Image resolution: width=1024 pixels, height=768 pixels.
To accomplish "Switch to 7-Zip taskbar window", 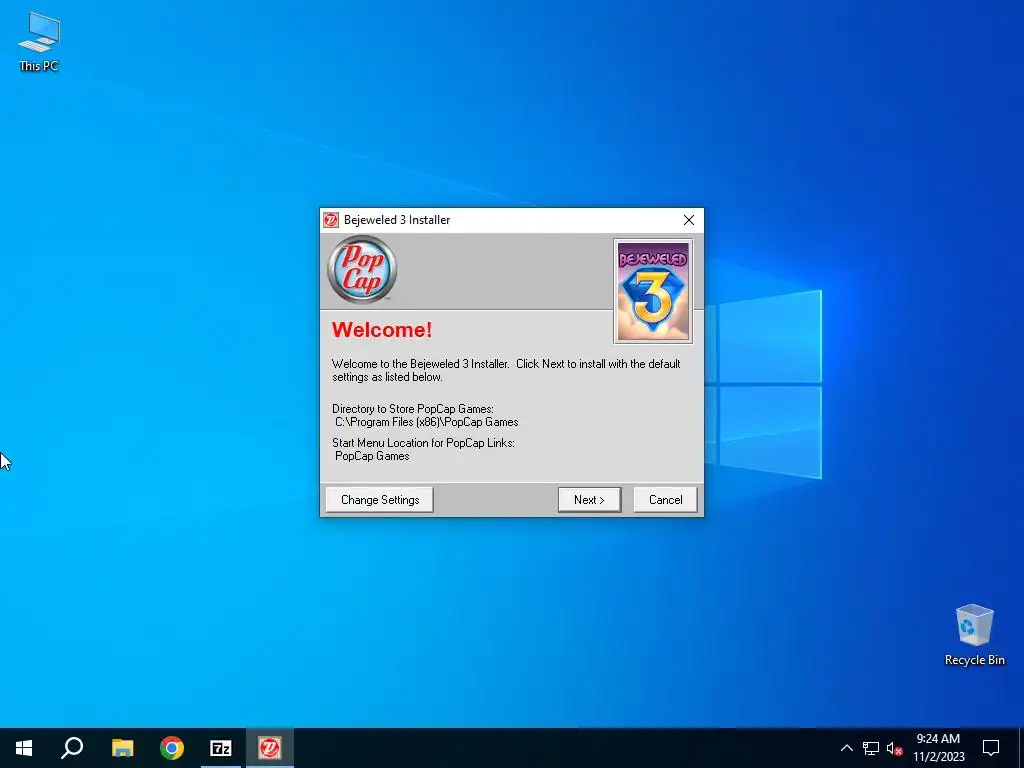I will coord(221,748).
